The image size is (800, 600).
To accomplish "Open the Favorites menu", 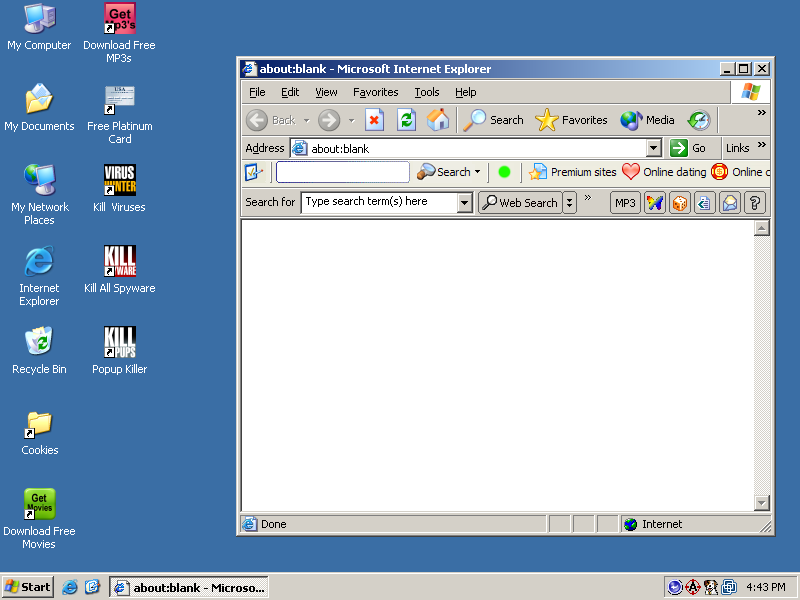I will pyautogui.click(x=376, y=92).
